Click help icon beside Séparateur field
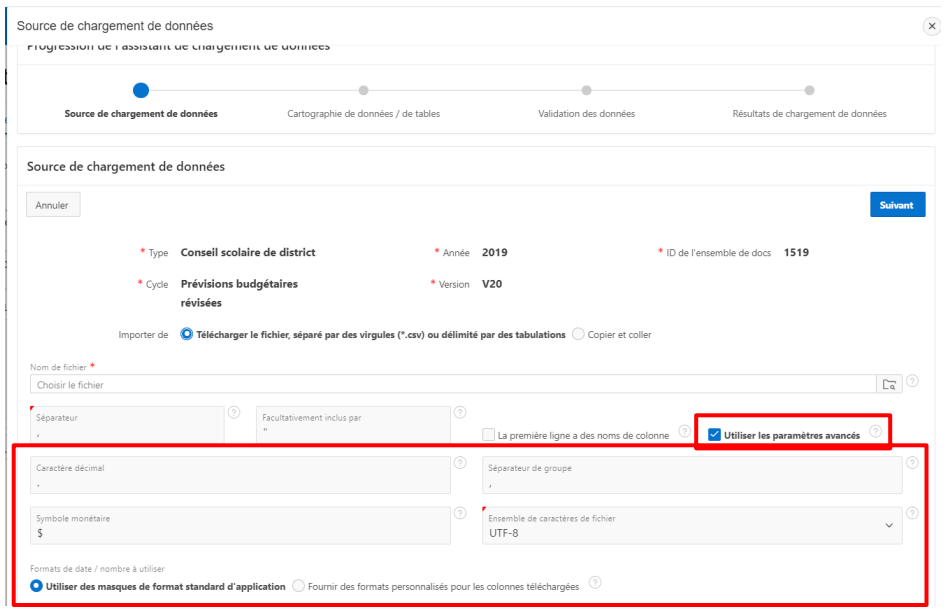The image size is (948, 613). click(234, 411)
